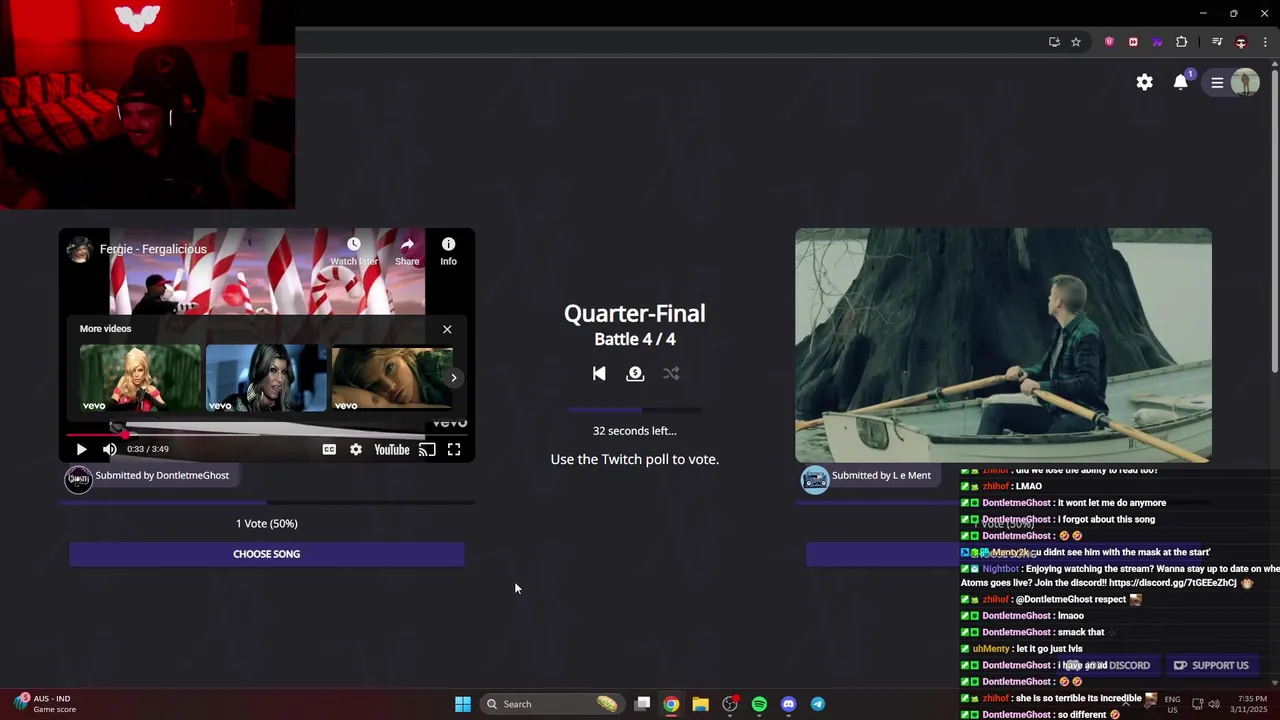Open Chrome from the taskbar

671,704
